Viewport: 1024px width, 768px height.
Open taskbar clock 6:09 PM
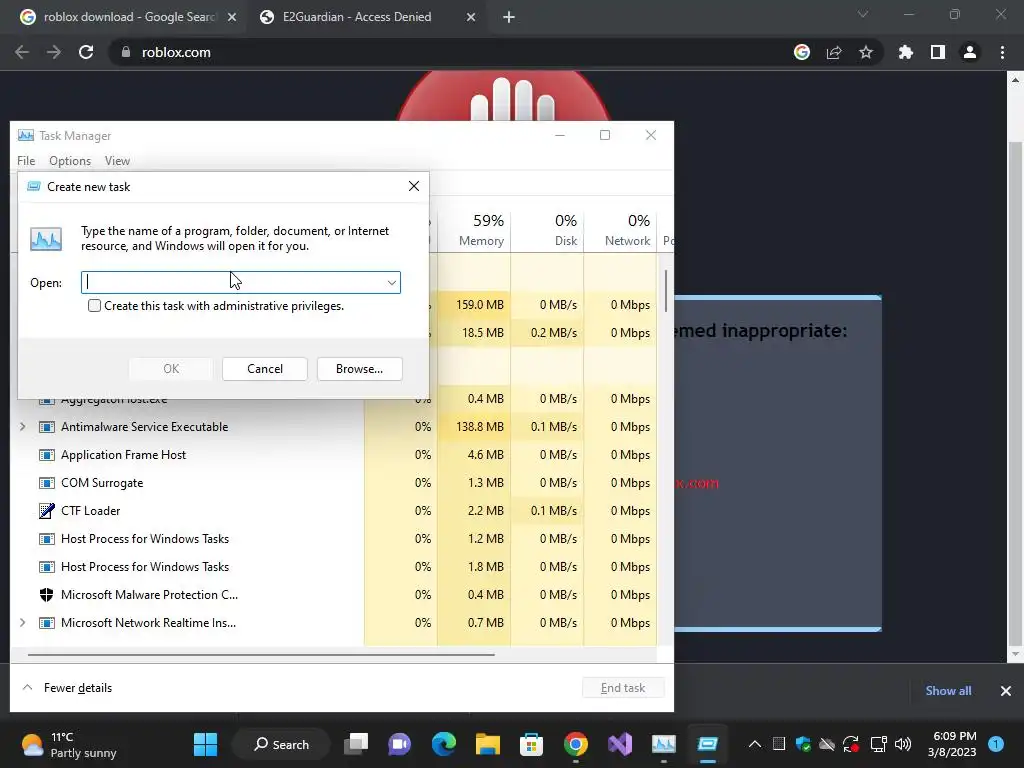[x=952, y=744]
